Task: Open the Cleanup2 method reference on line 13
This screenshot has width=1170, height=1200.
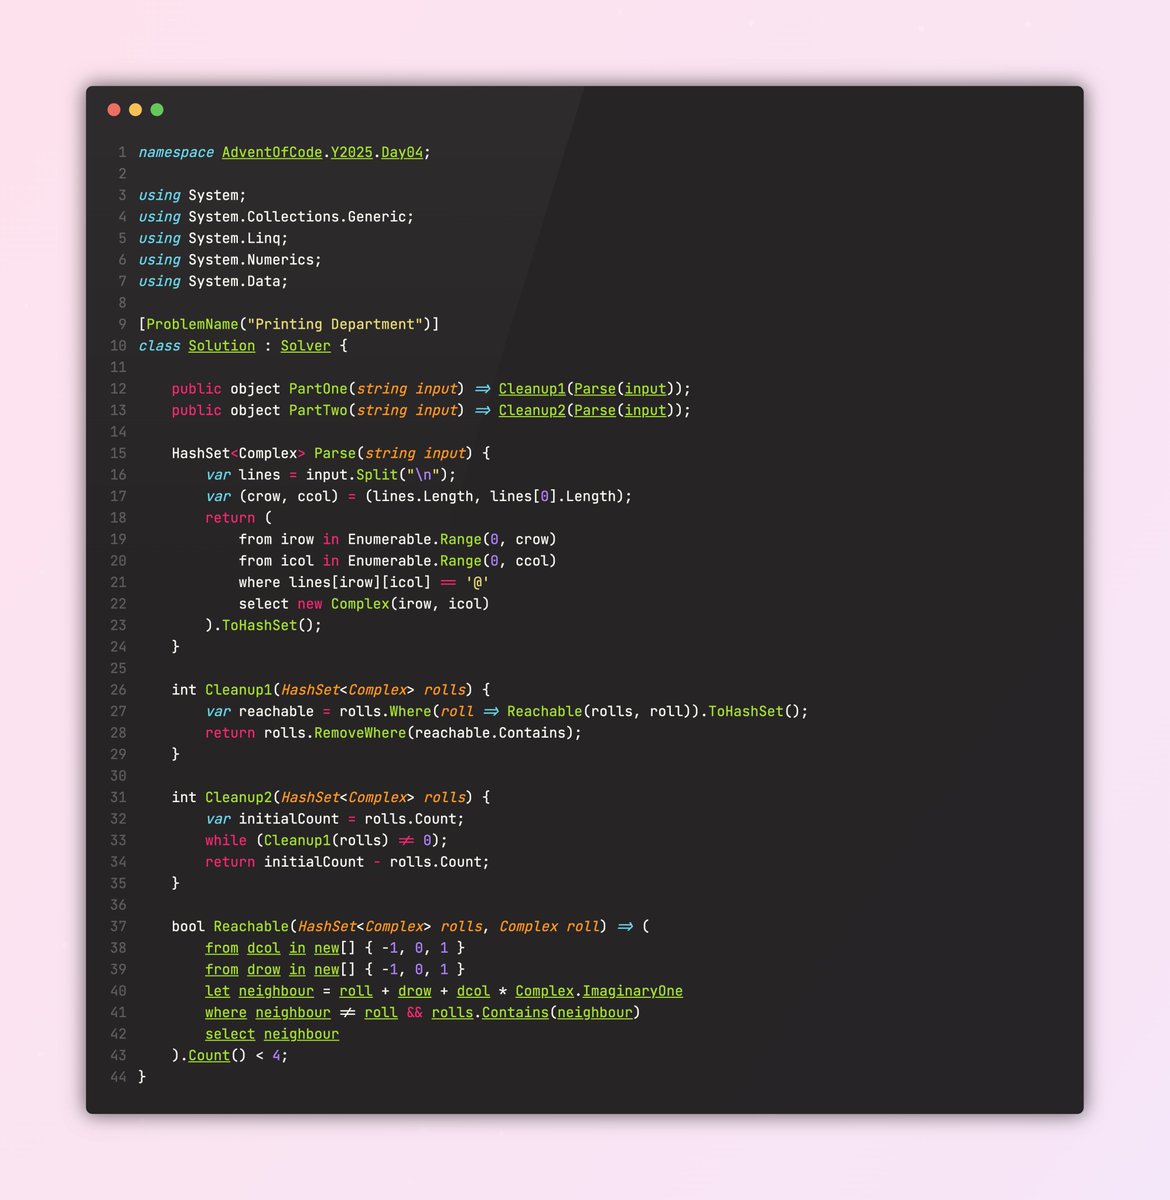Action: pos(531,410)
